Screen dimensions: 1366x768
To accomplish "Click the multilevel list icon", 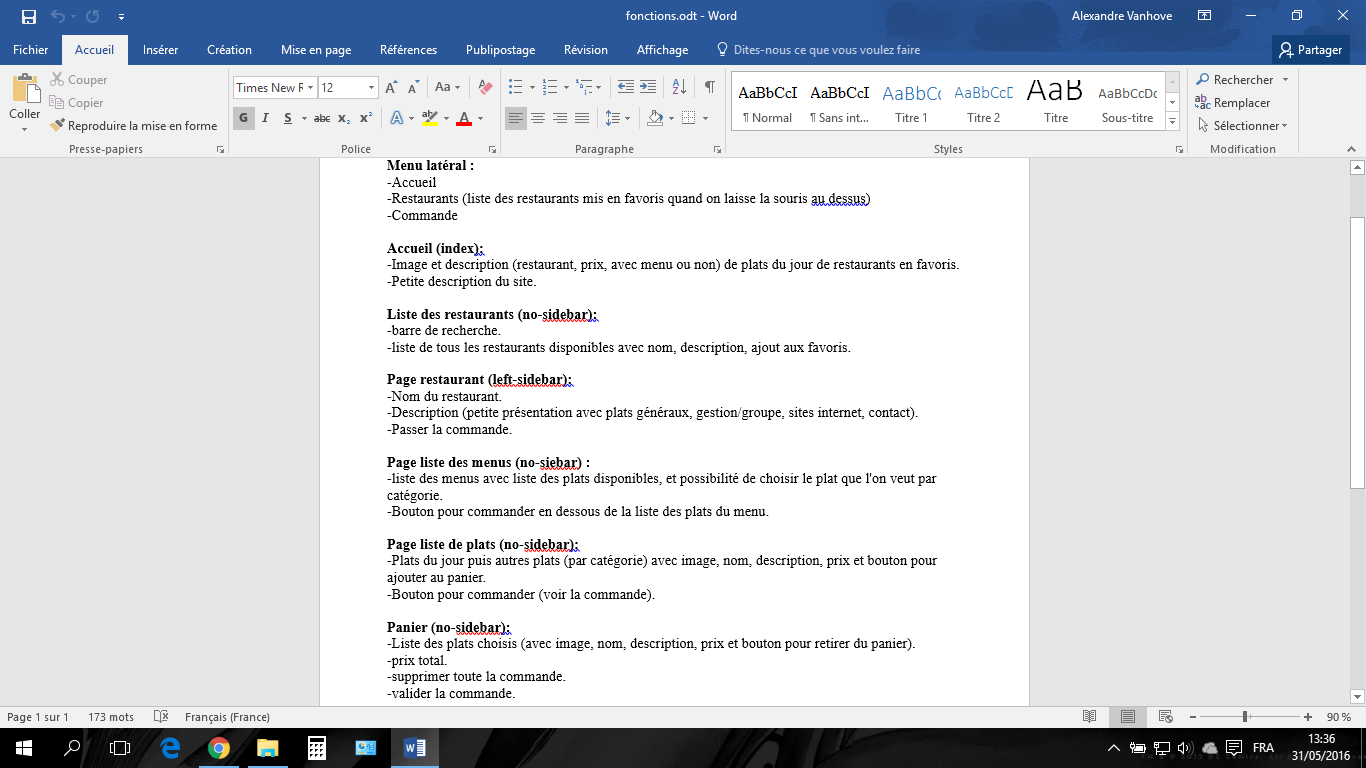I will tap(583, 87).
